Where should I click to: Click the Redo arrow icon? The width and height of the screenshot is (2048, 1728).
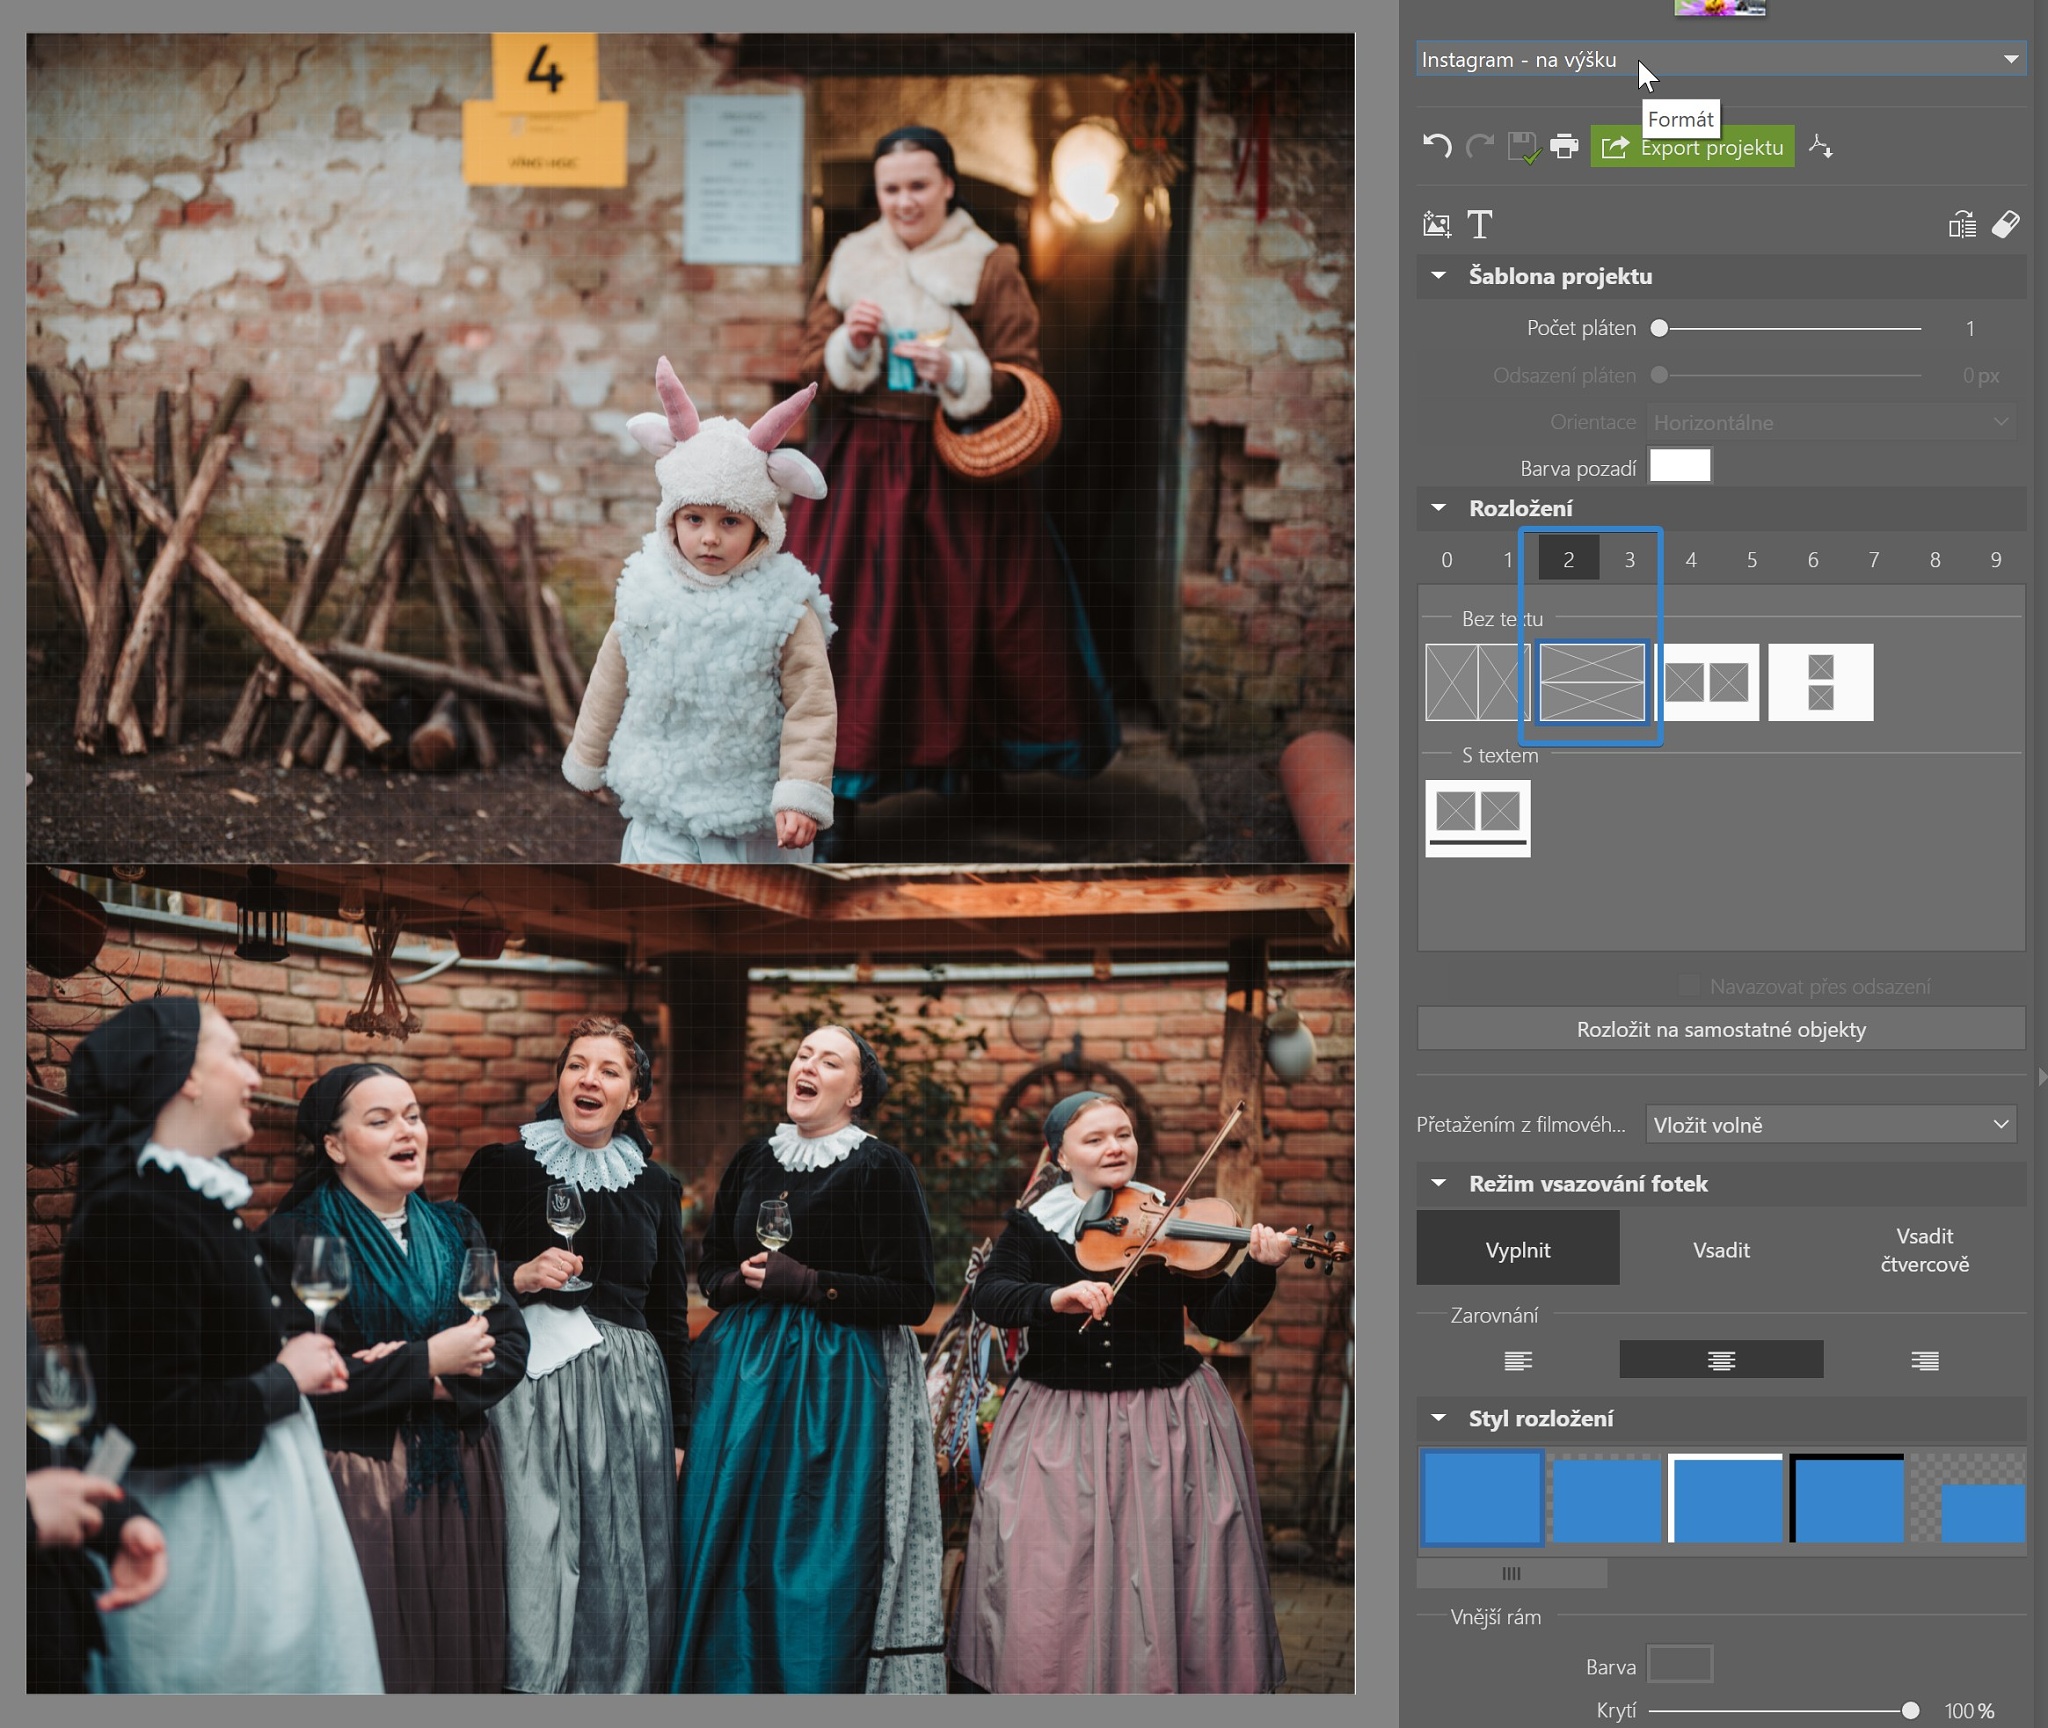point(1478,146)
